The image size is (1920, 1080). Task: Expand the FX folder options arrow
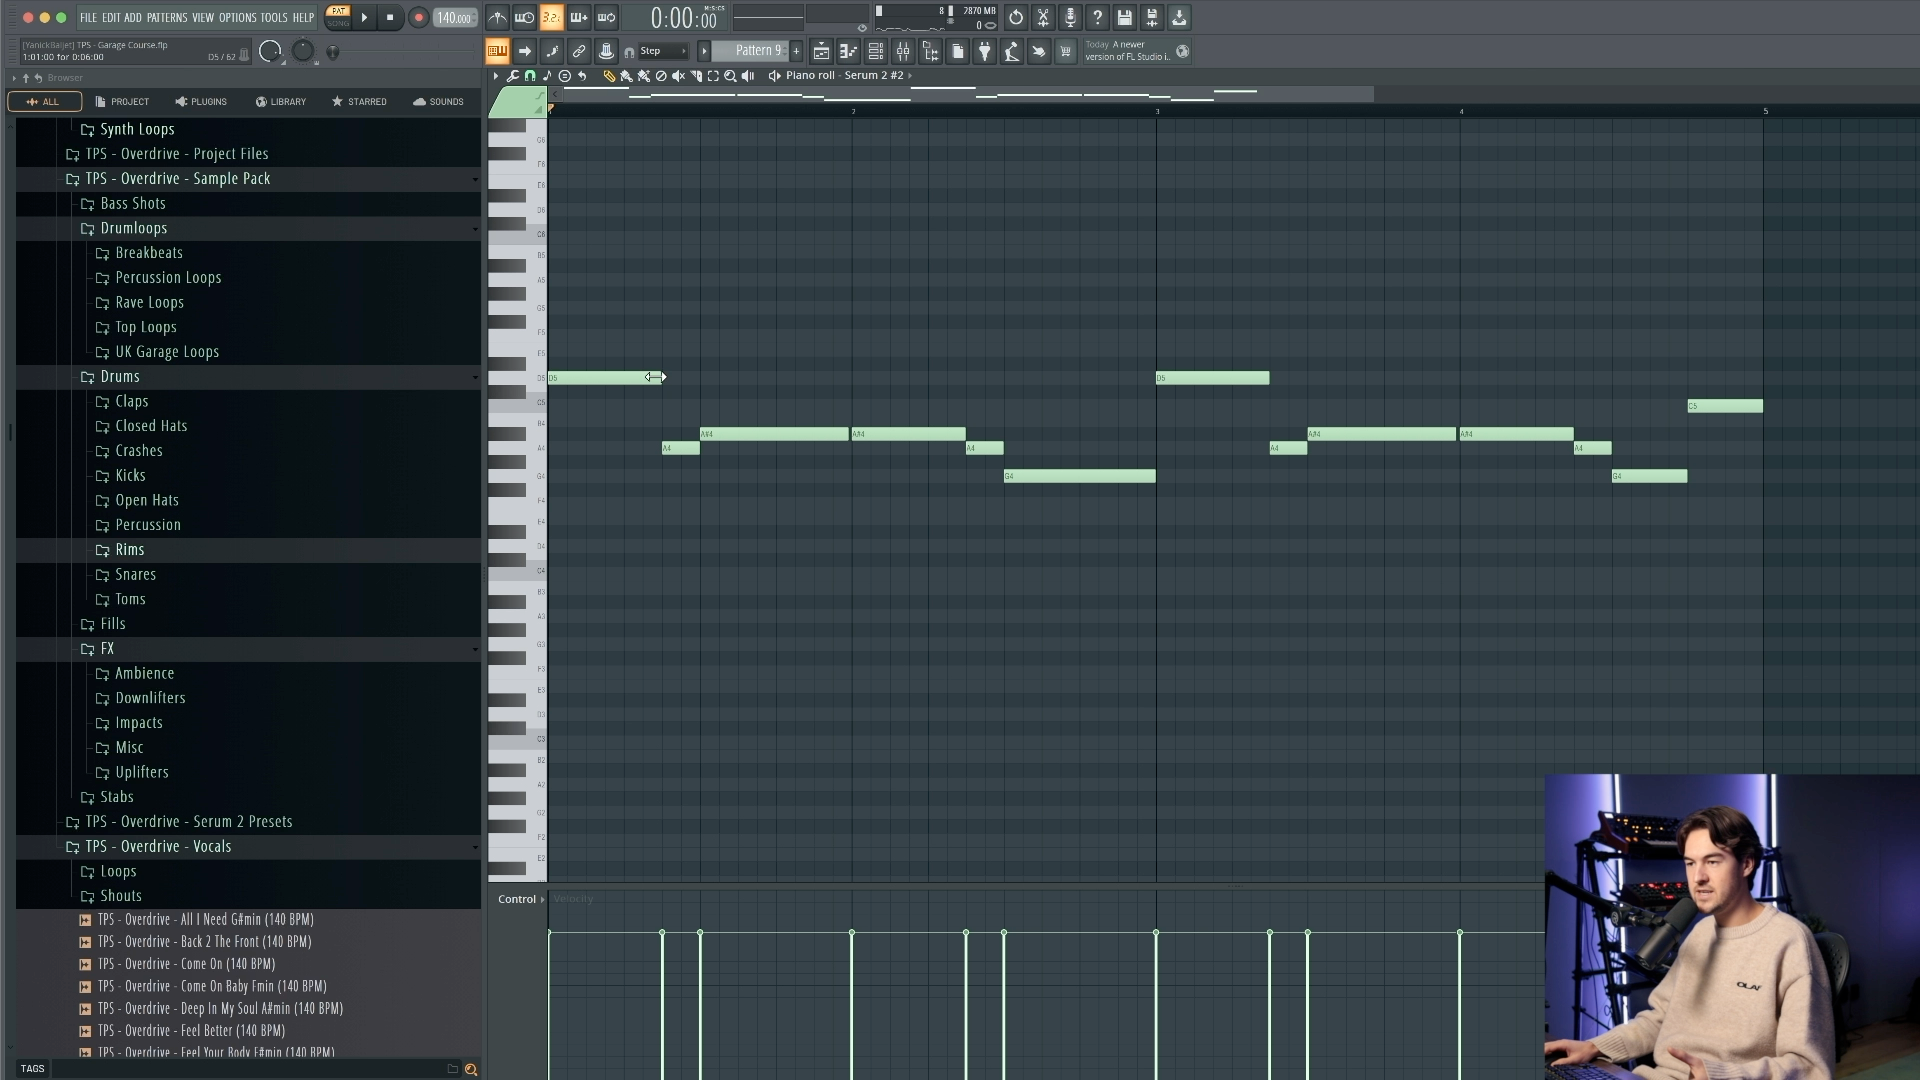pos(476,649)
